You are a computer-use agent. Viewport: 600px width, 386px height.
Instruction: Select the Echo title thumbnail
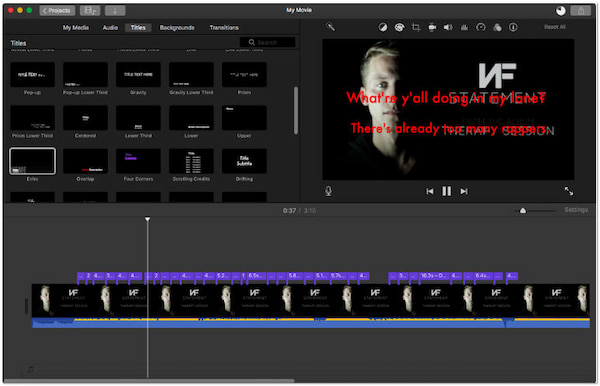(x=32, y=161)
